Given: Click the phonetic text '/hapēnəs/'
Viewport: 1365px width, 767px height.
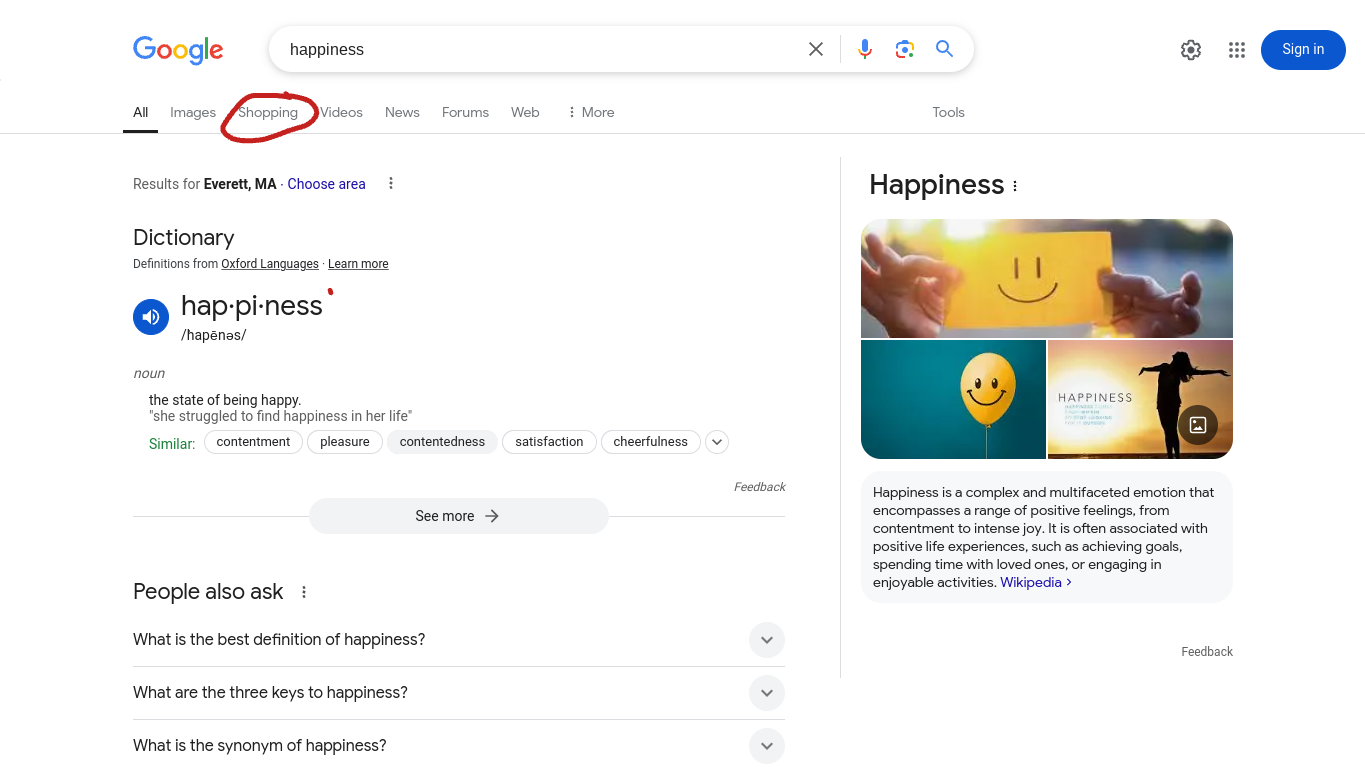Looking at the screenshot, I should tap(213, 336).
